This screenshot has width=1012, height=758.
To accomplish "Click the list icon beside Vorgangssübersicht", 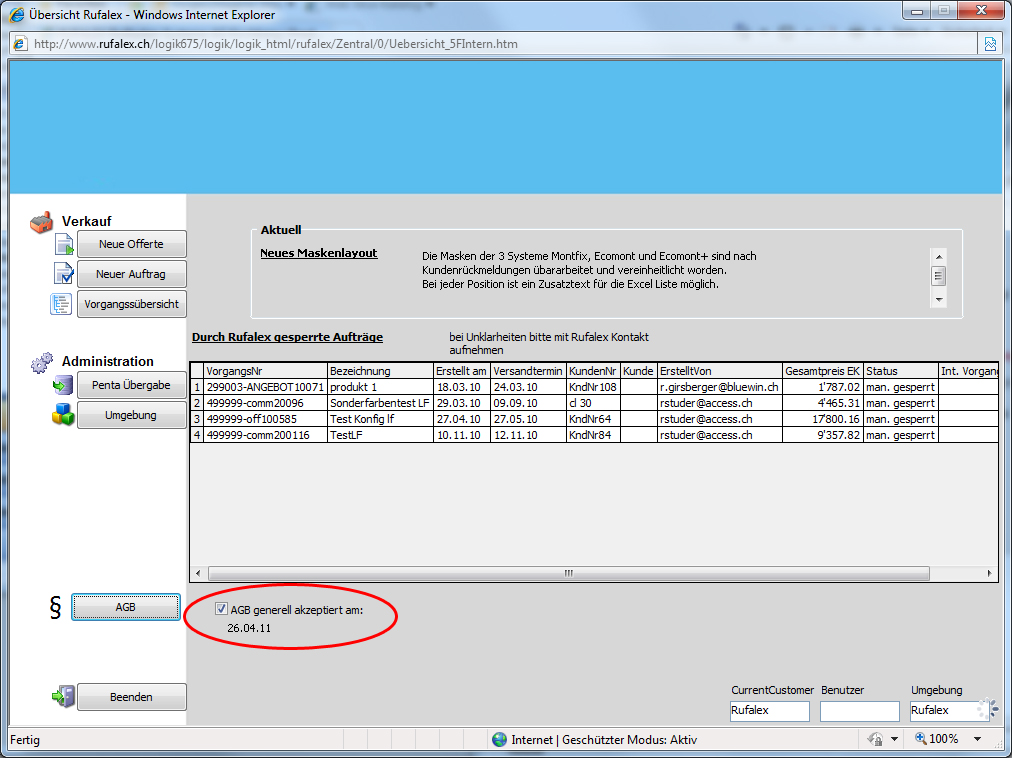I will click(x=61, y=303).
